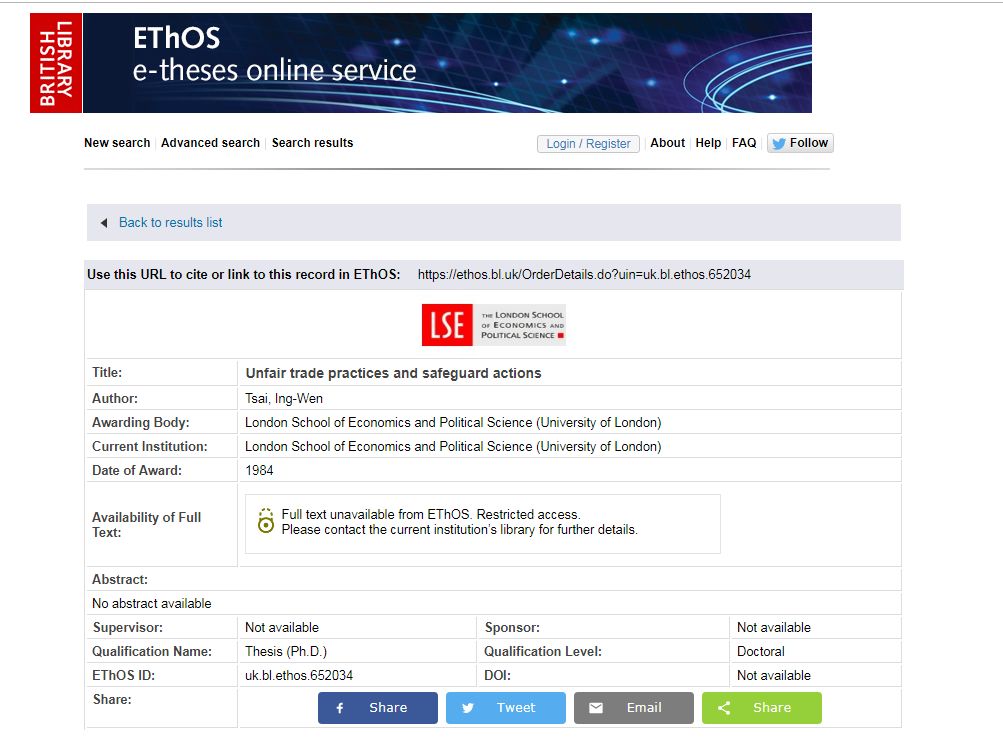Viewport: 1003px width, 742px height.
Task: Open the New search page
Action: coord(117,143)
